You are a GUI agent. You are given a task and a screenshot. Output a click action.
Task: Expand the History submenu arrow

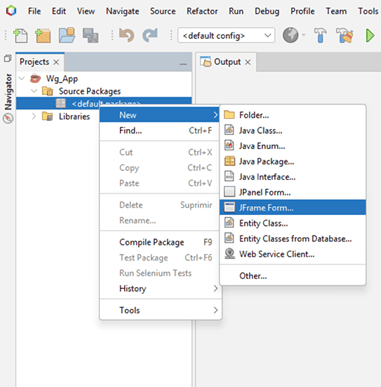215,288
